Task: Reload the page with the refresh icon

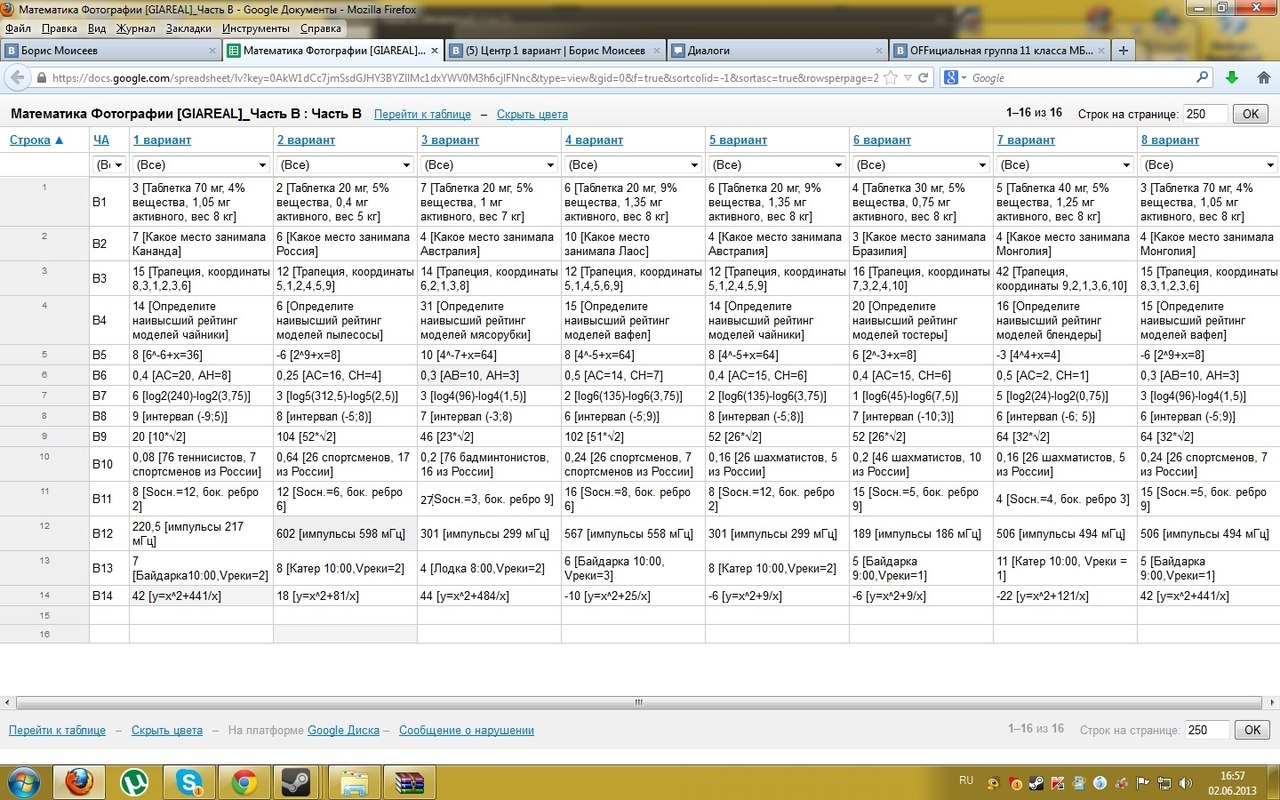Action: tap(923, 78)
